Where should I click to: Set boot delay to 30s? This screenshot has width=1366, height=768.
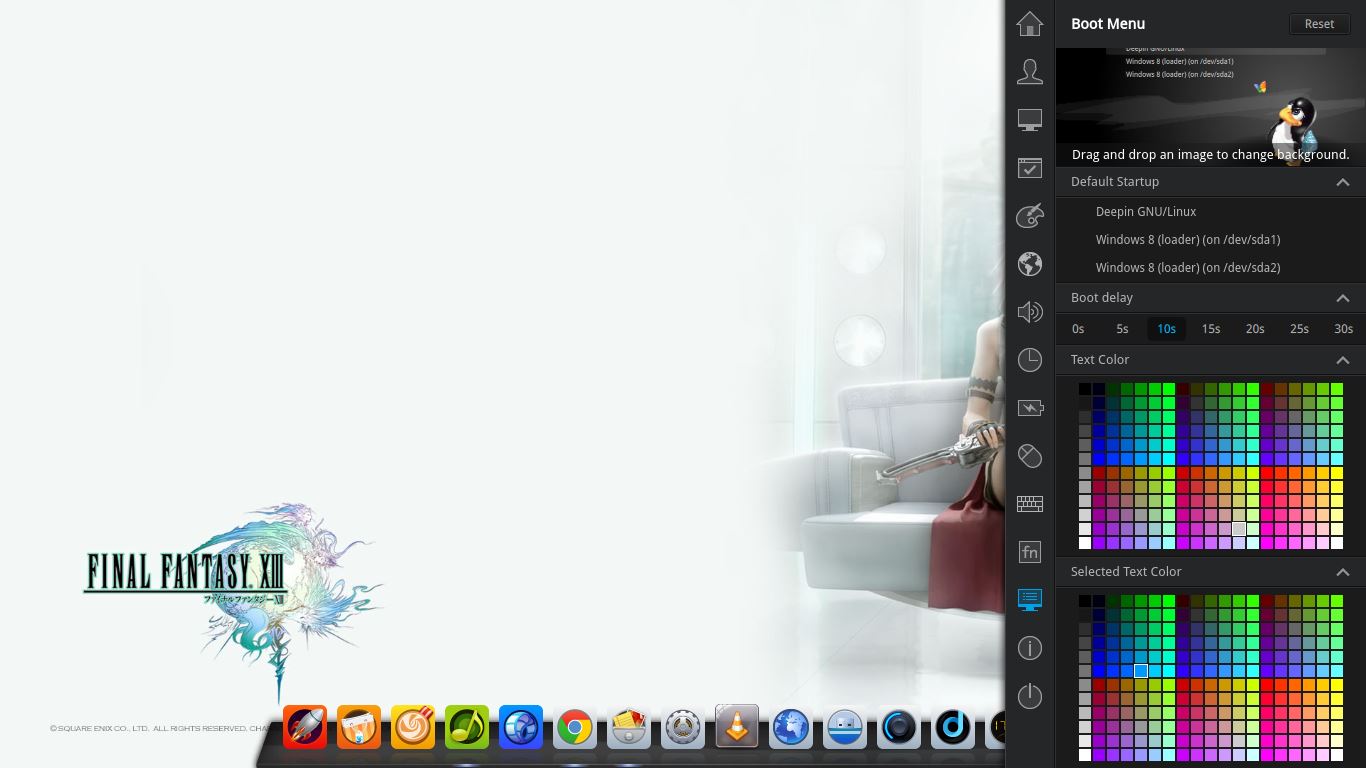[1343, 328]
